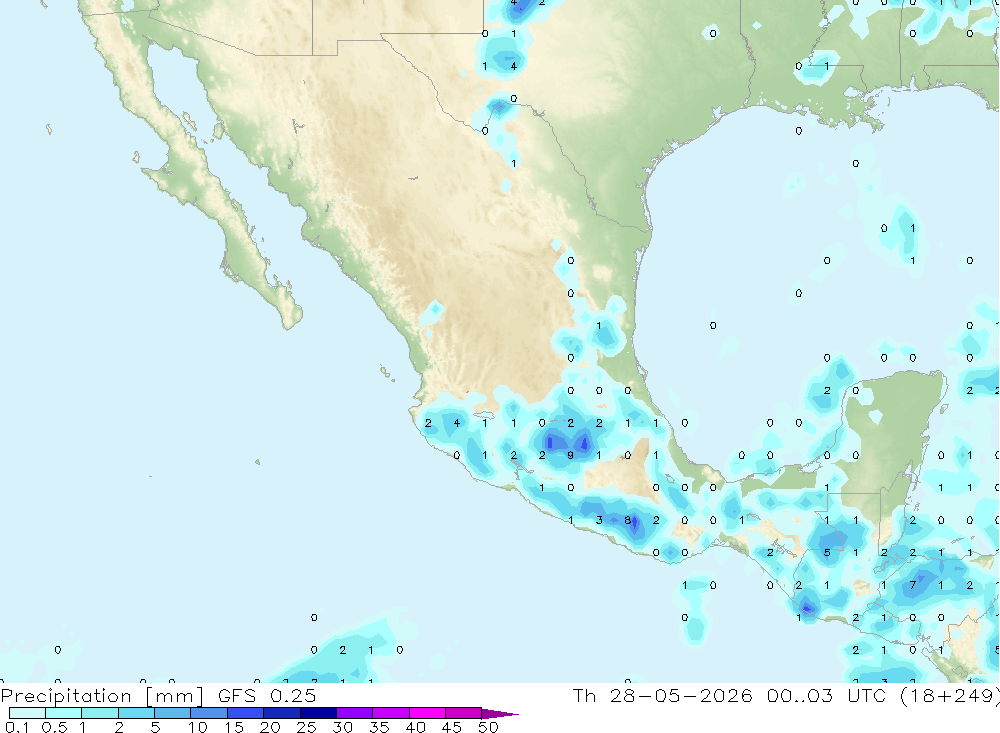Click the legend label "25"

pos(307,727)
